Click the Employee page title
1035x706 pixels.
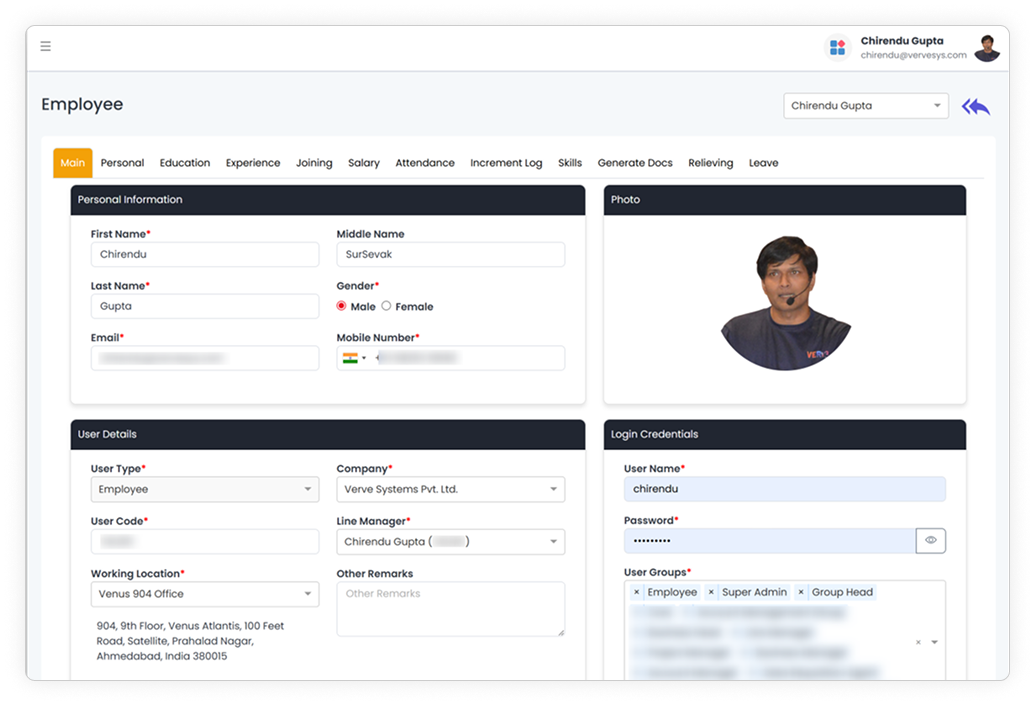[x=82, y=105]
